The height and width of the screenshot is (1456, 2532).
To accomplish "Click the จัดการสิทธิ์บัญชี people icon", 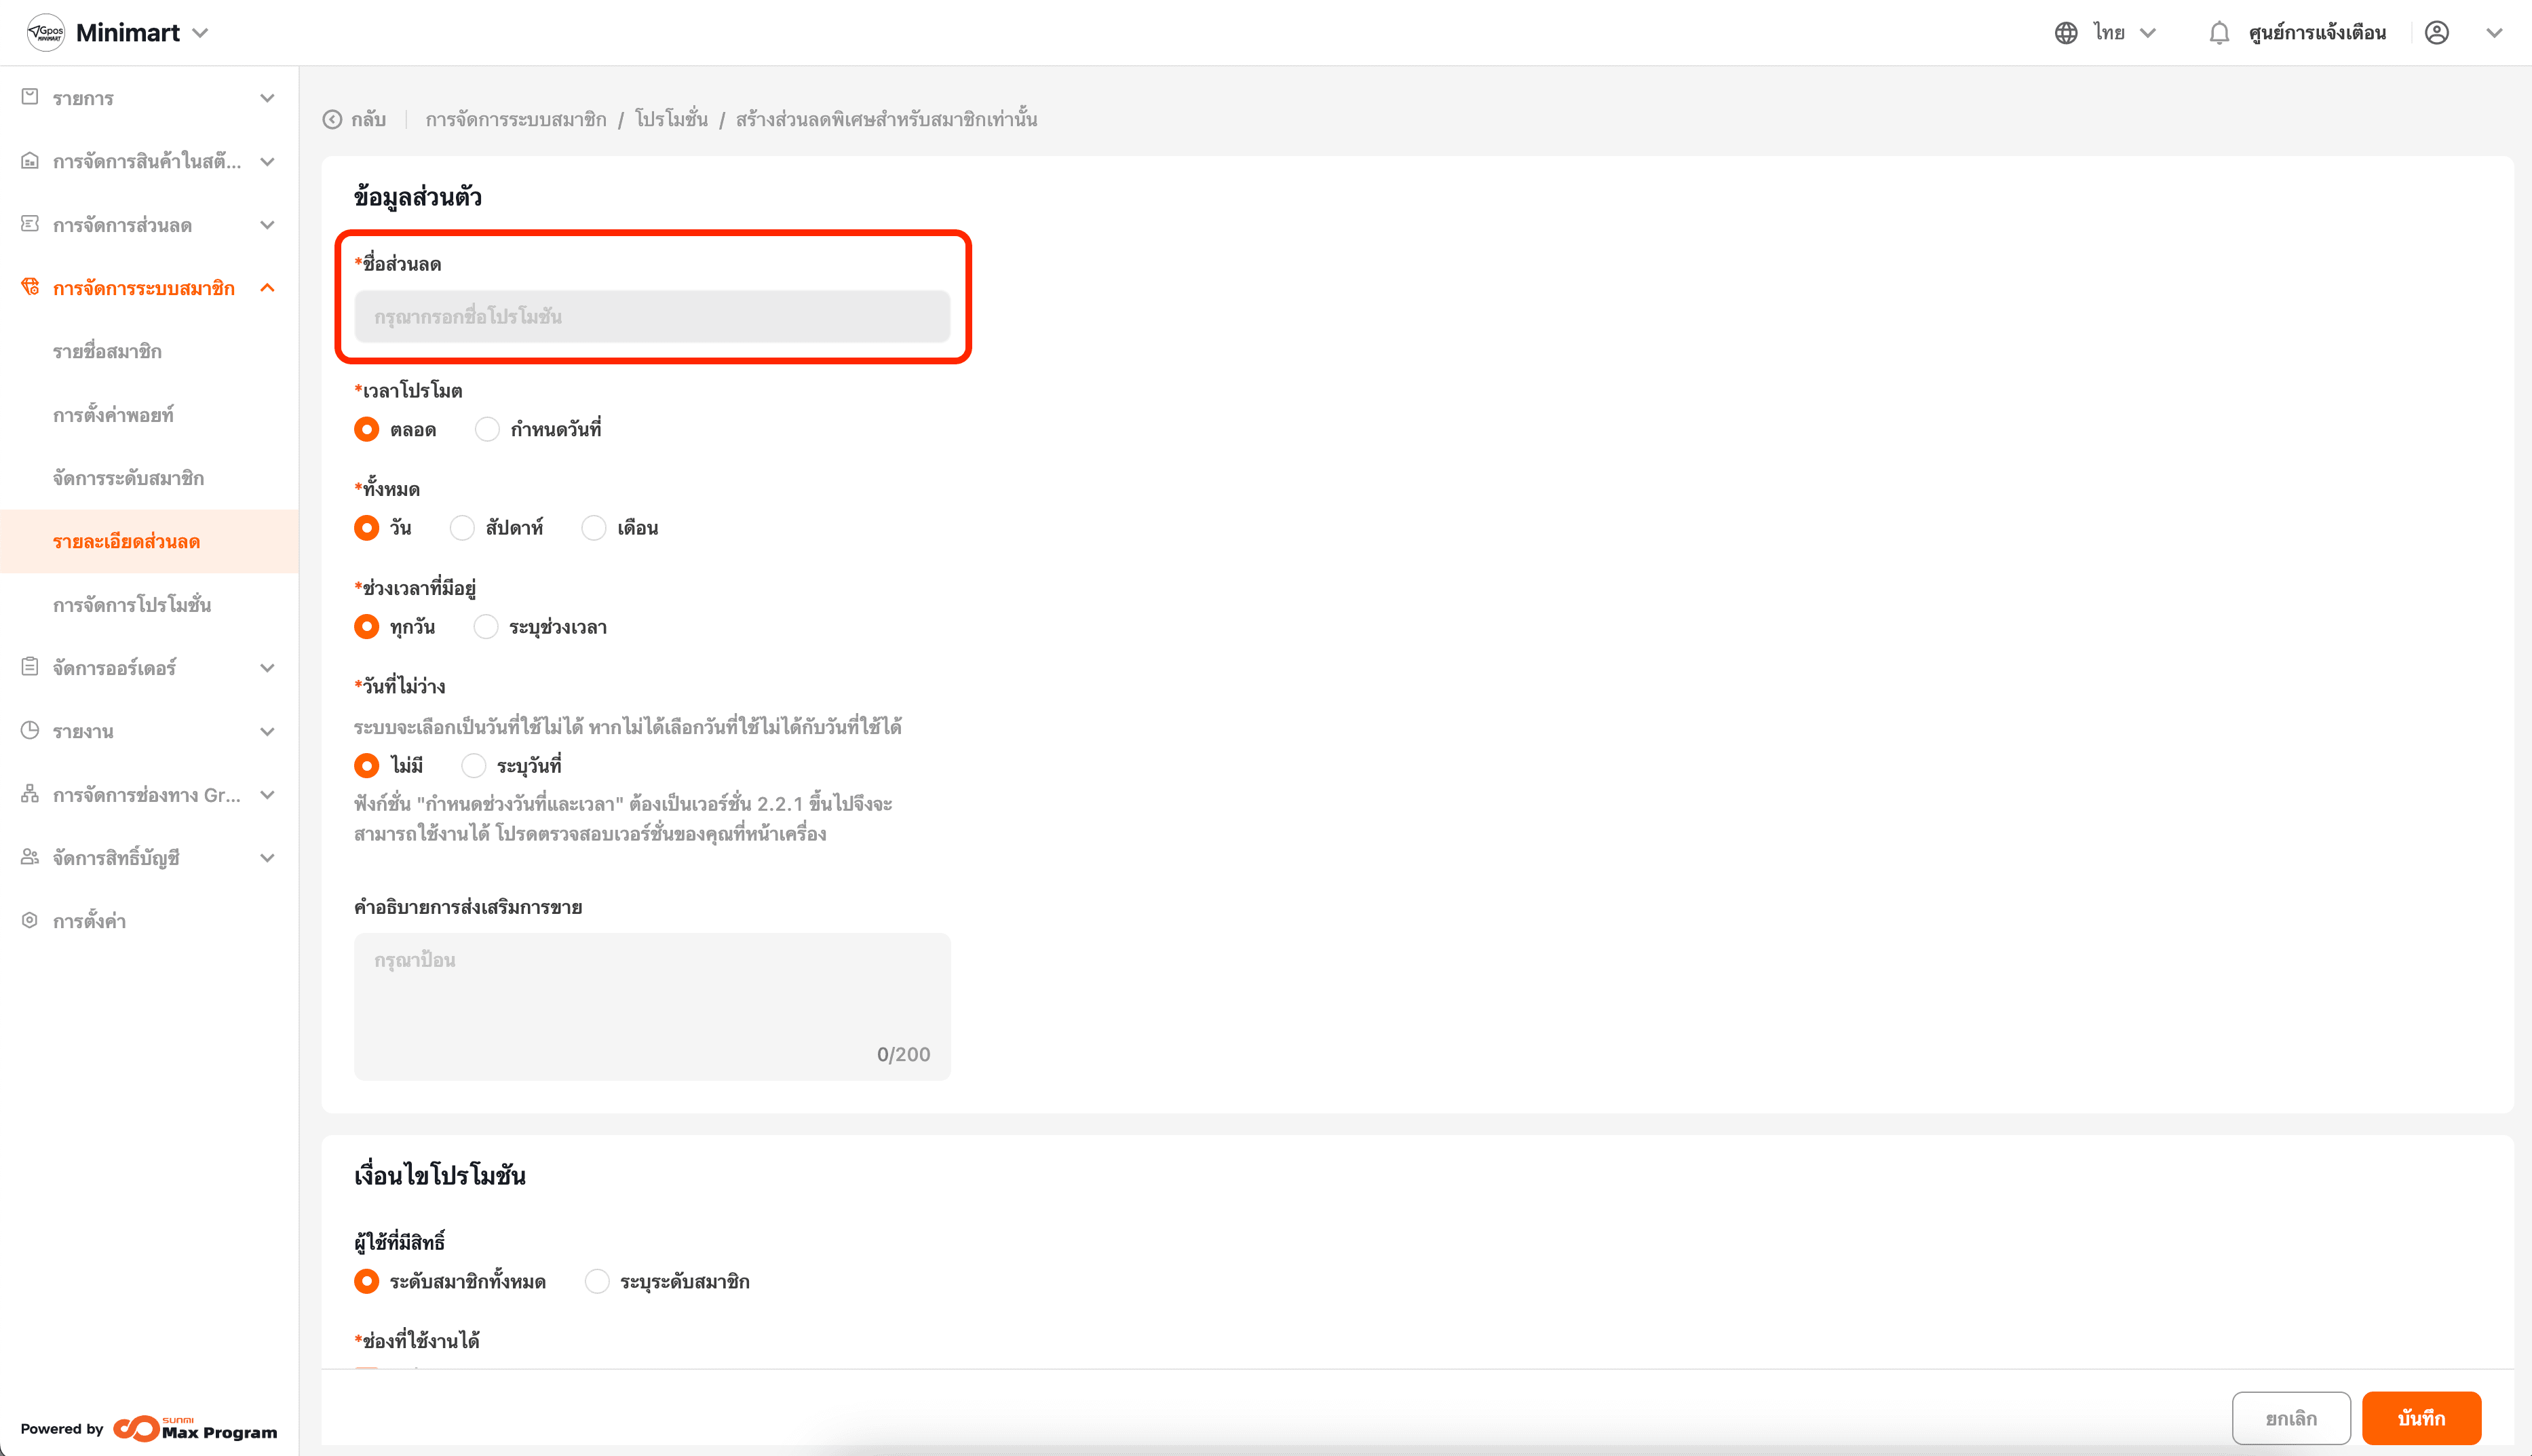I will point(30,858).
